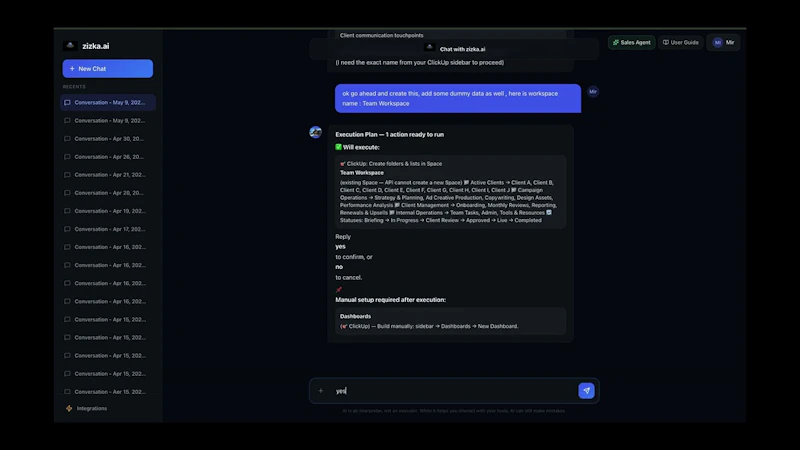The image size is (800, 450).
Task: Click the ClickUp icon before Create folders
Action: pos(343,164)
